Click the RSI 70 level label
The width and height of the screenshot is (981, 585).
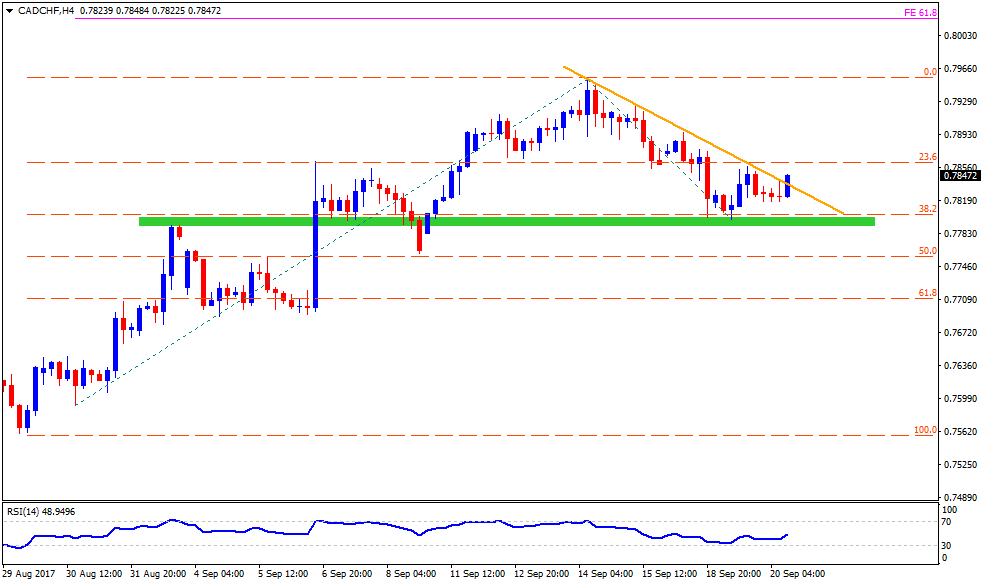point(947,522)
